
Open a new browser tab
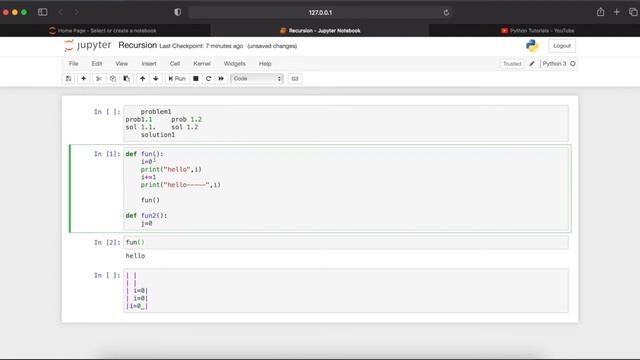point(617,12)
